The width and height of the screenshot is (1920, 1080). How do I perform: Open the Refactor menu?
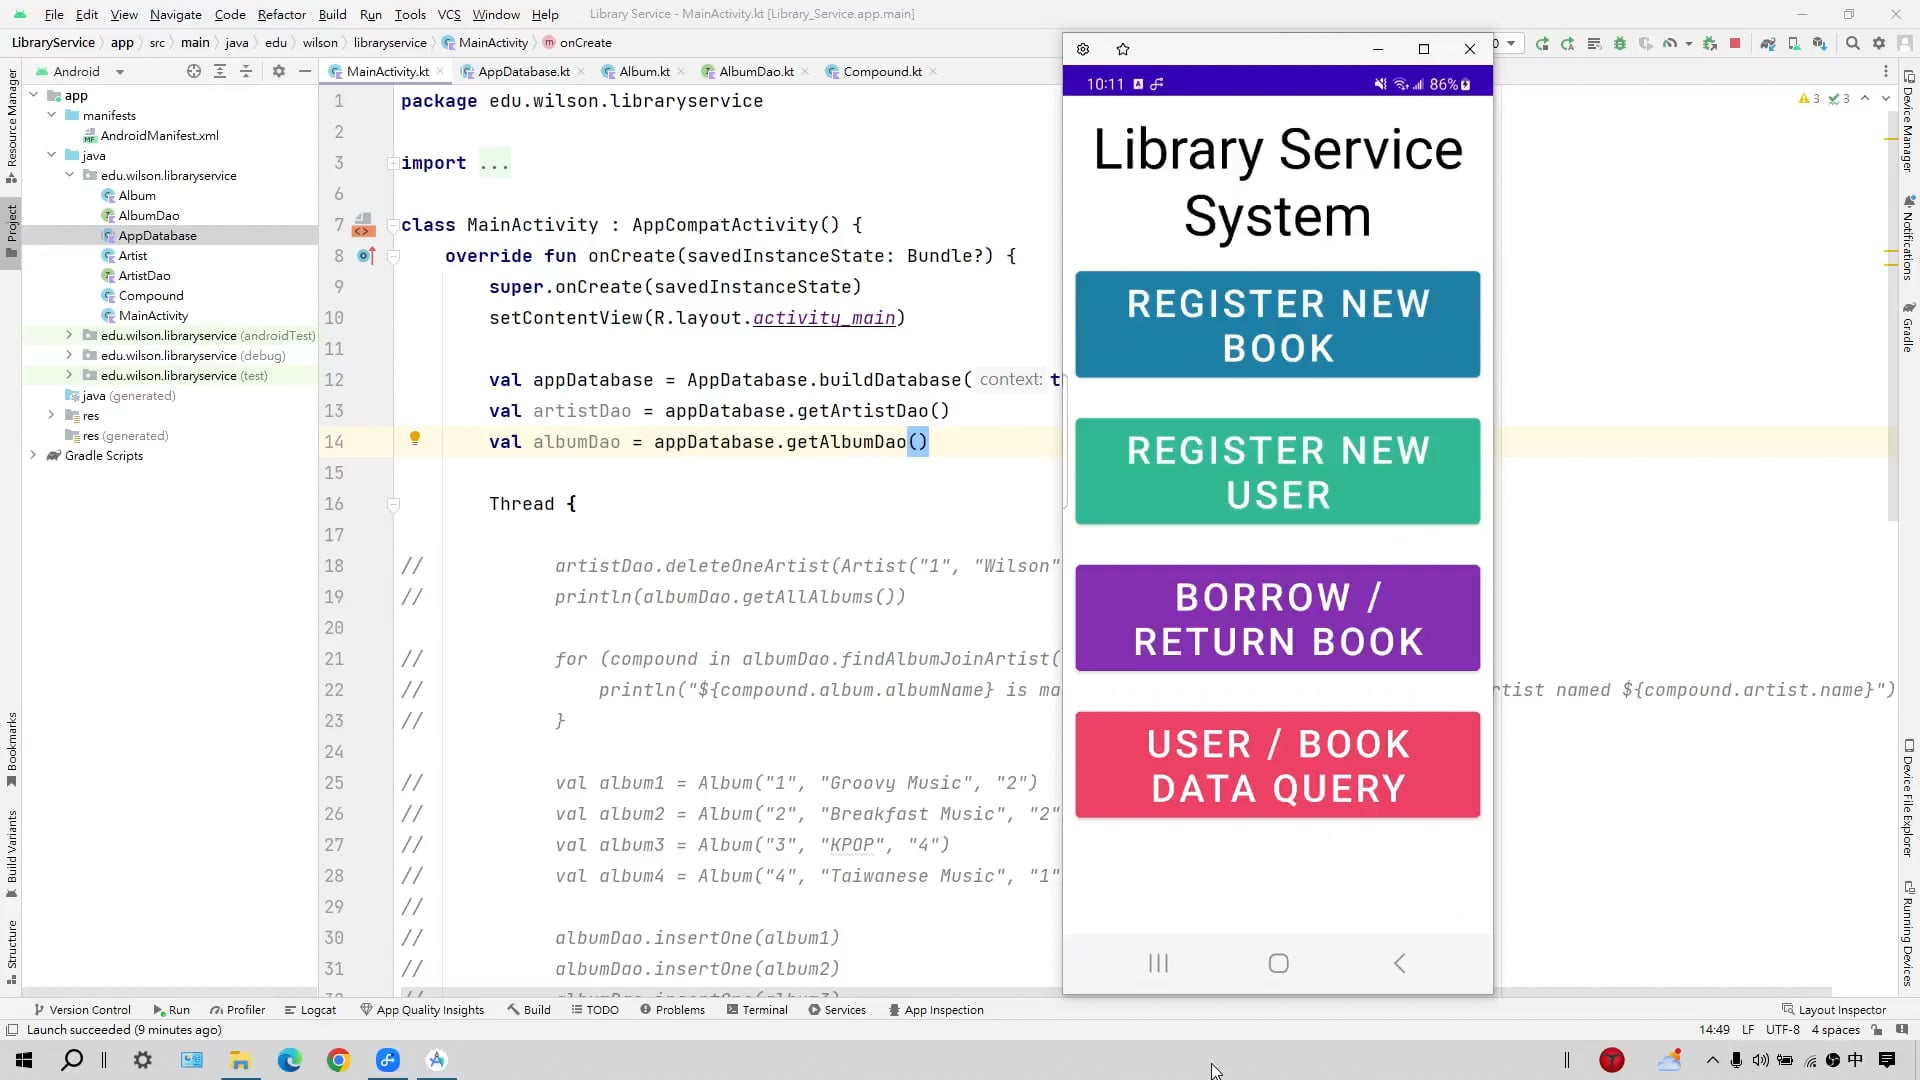pos(281,14)
